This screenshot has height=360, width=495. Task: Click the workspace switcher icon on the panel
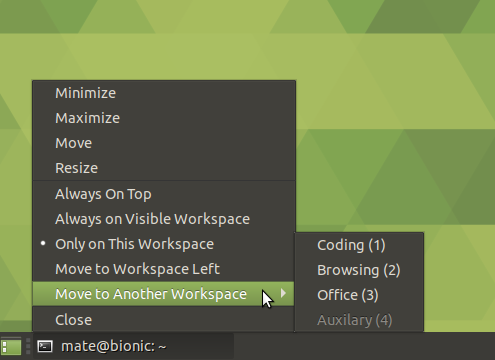pyautogui.click(x=11, y=346)
